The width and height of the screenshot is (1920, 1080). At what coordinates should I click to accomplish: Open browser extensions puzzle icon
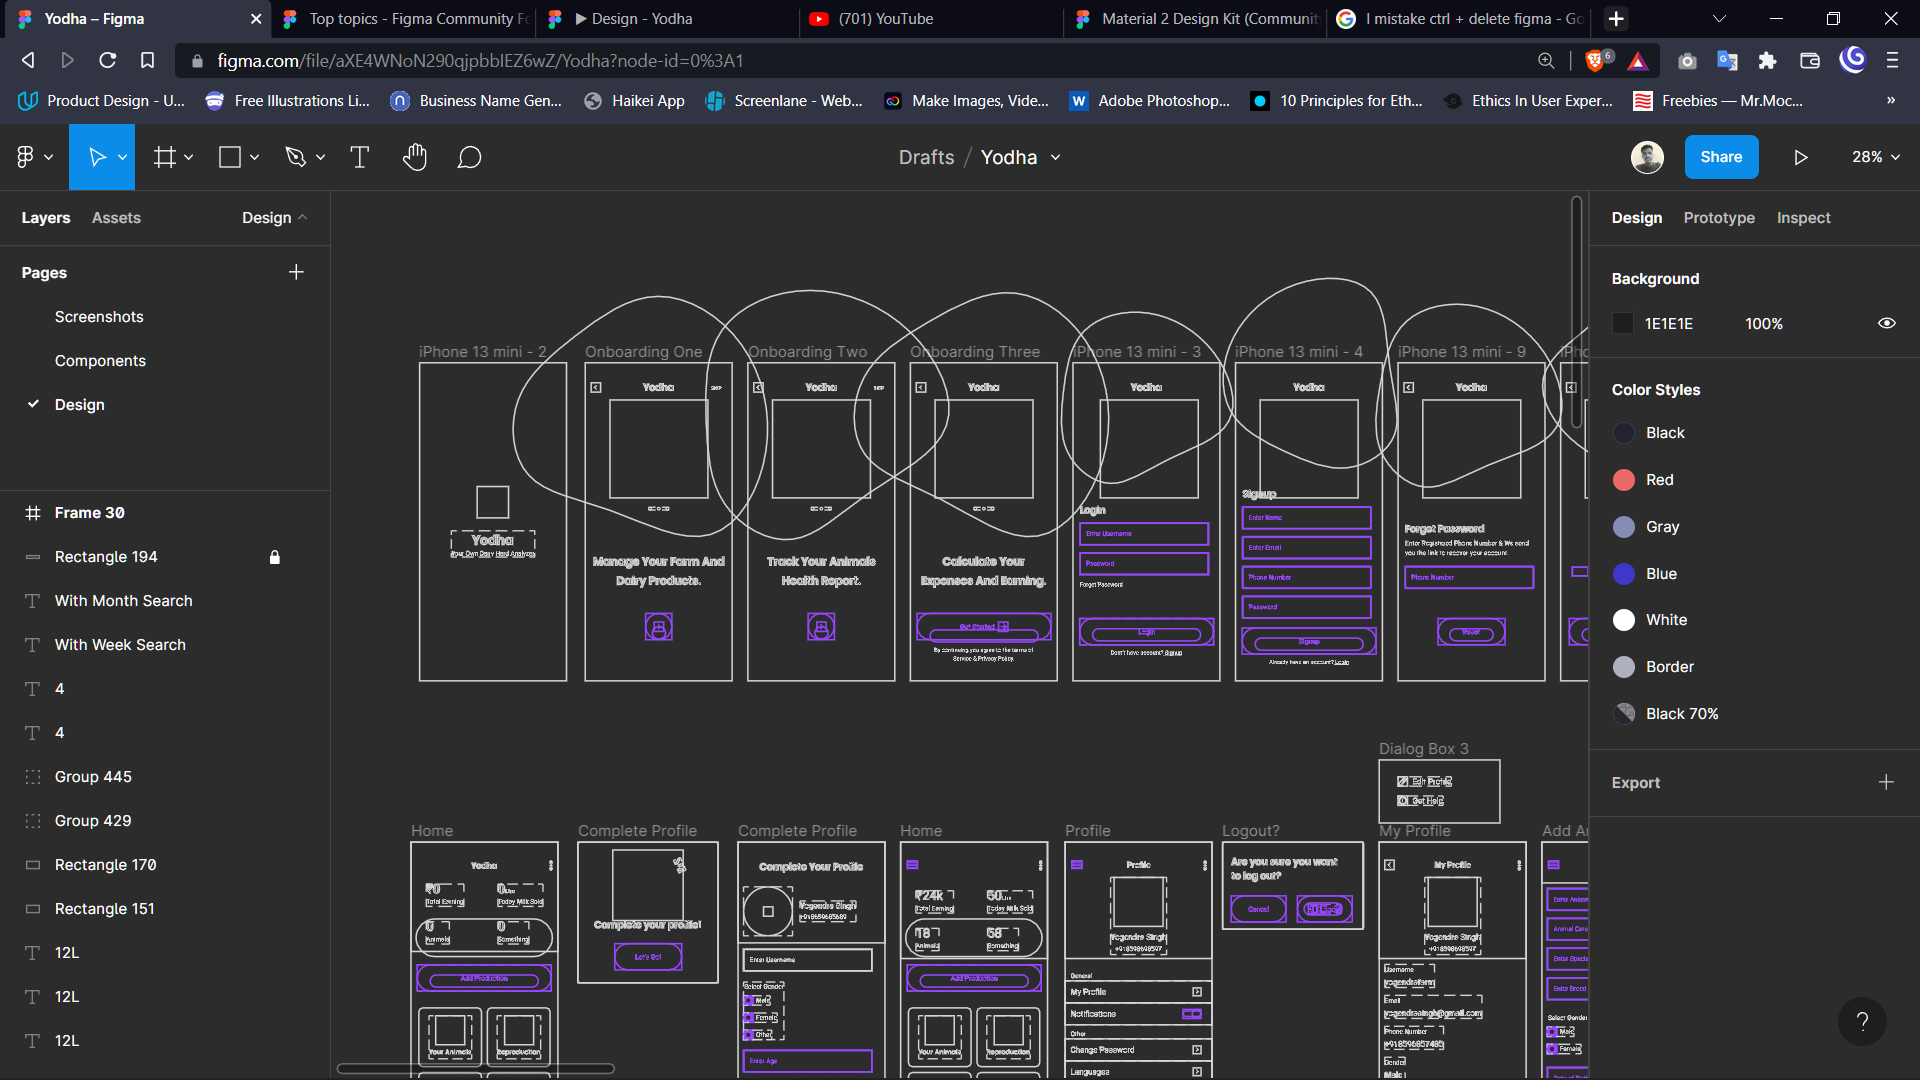[x=1767, y=61]
